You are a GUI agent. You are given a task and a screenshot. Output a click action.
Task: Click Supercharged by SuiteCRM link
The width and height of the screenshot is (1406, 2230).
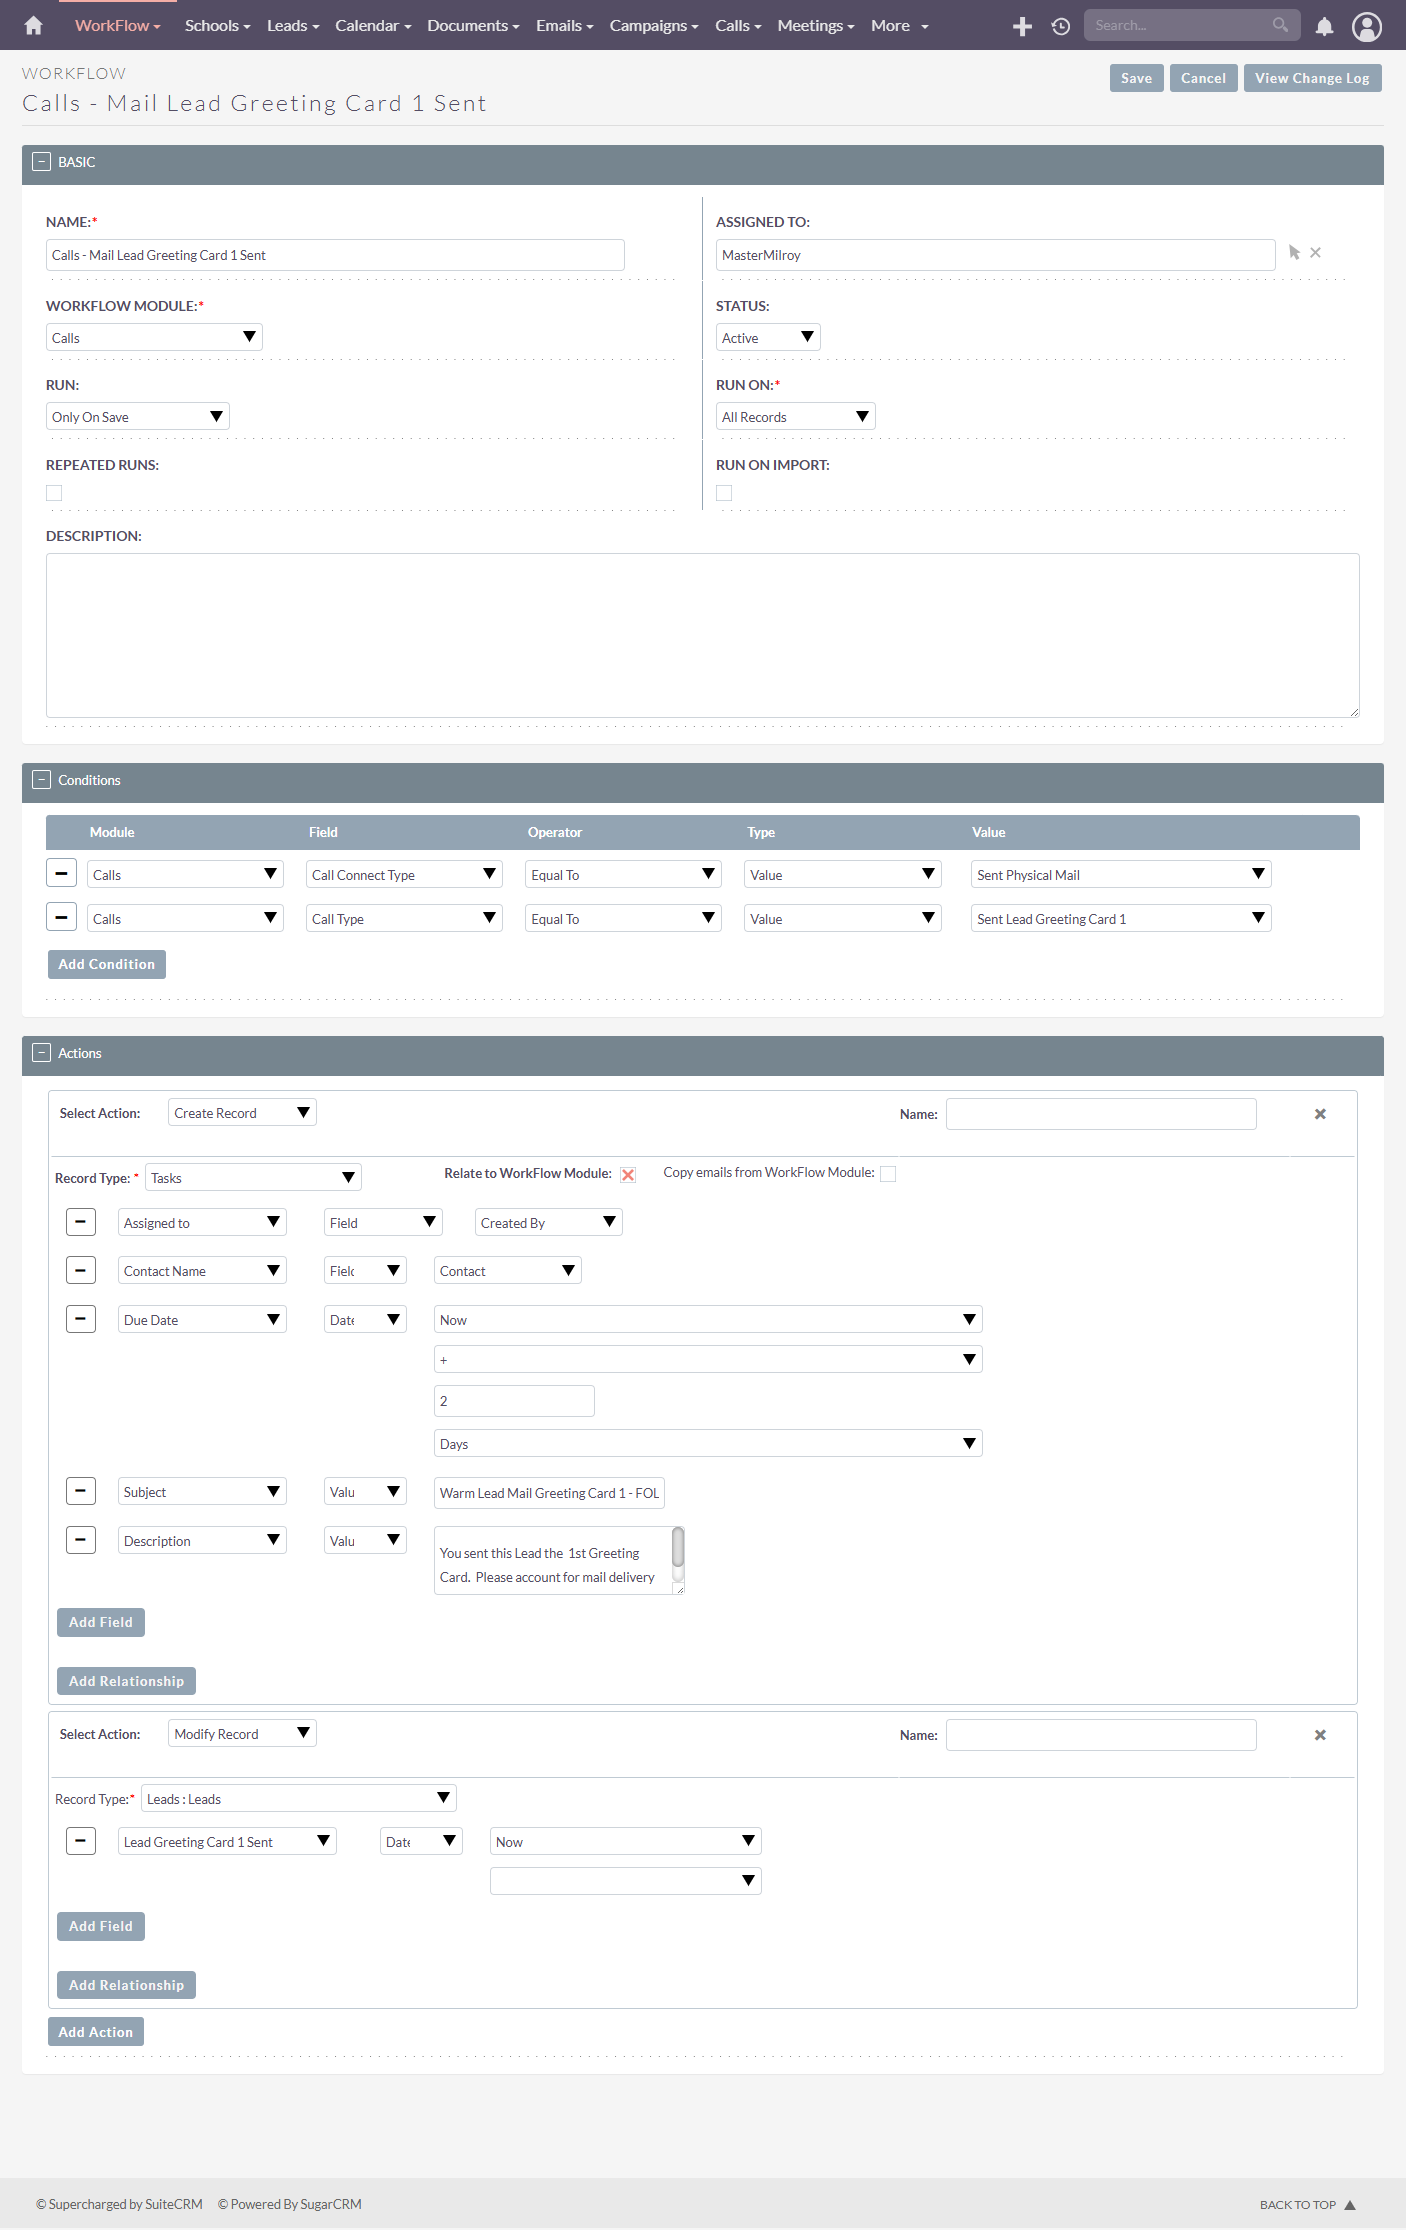[119, 2204]
